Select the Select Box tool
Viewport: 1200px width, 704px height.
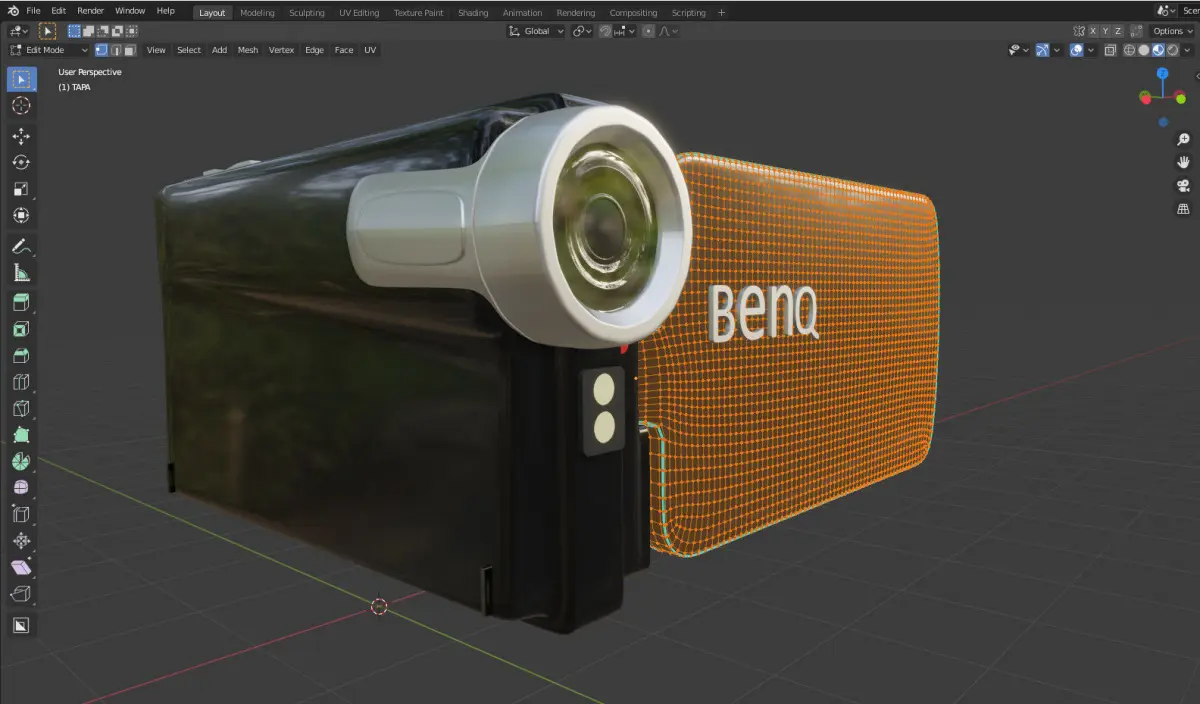[21, 79]
